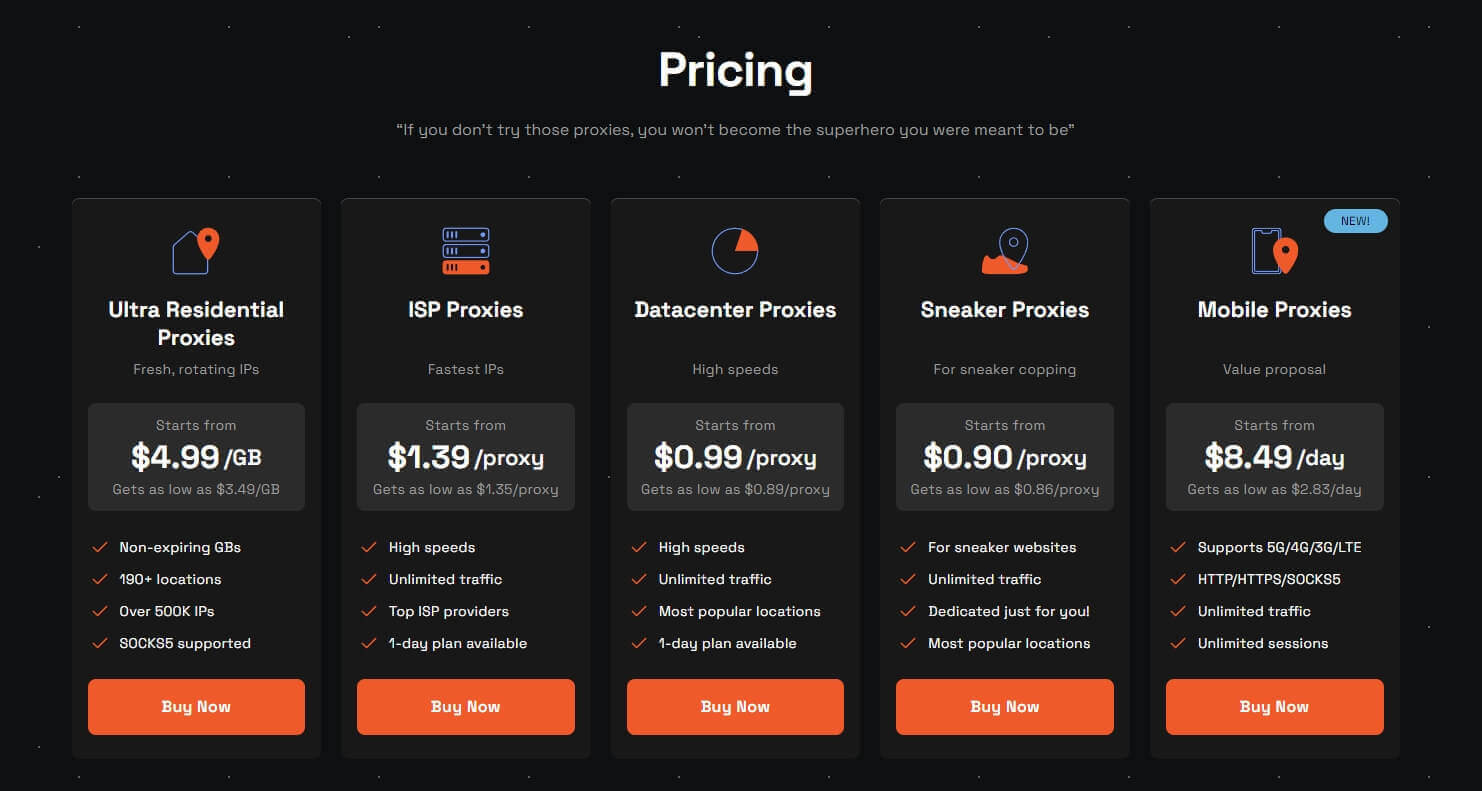Screen dimensions: 1482x791
Task: Purchase Mobile Proxies with Buy Now
Action: (1274, 707)
